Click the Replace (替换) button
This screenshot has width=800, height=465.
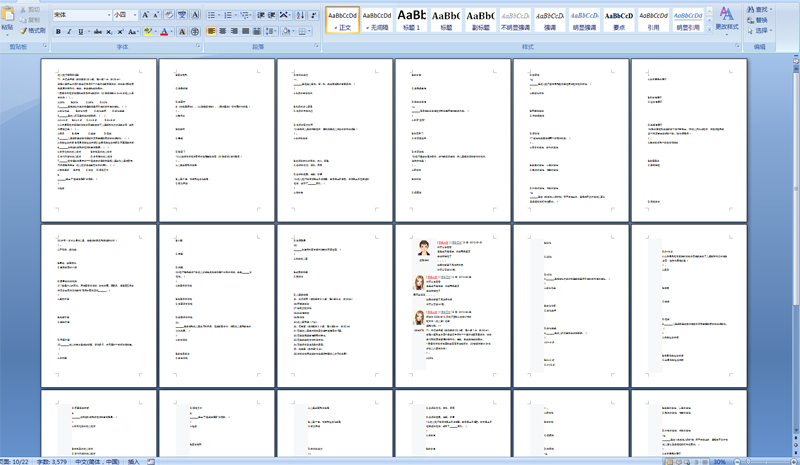(x=757, y=20)
